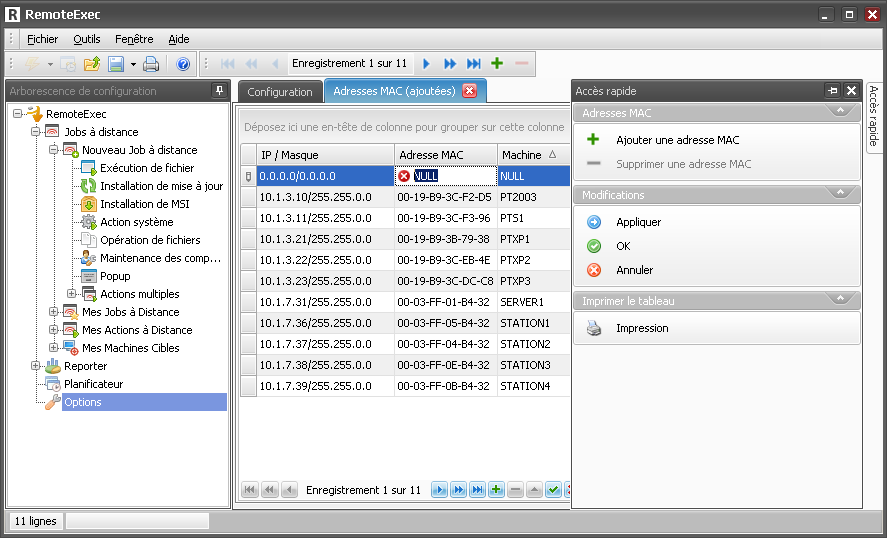Select Maintenance des comp… node

click(x=160, y=259)
